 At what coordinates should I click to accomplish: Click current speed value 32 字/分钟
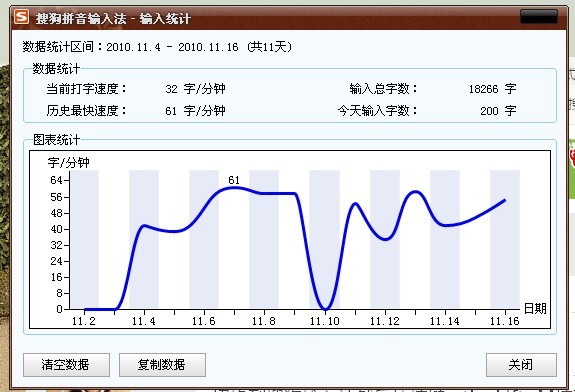(195, 89)
